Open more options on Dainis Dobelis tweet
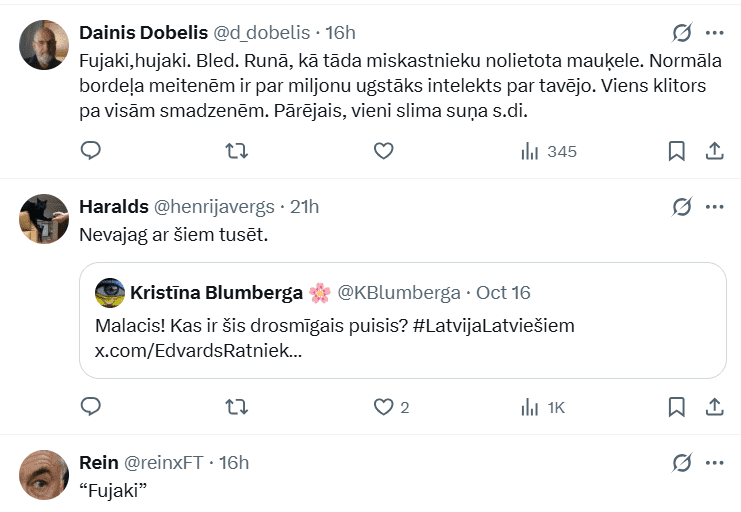741x512 pixels. point(715,33)
